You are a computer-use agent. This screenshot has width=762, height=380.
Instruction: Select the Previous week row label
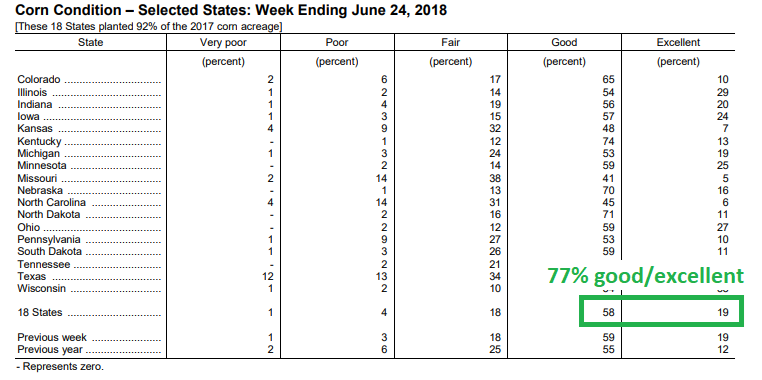[52, 337]
